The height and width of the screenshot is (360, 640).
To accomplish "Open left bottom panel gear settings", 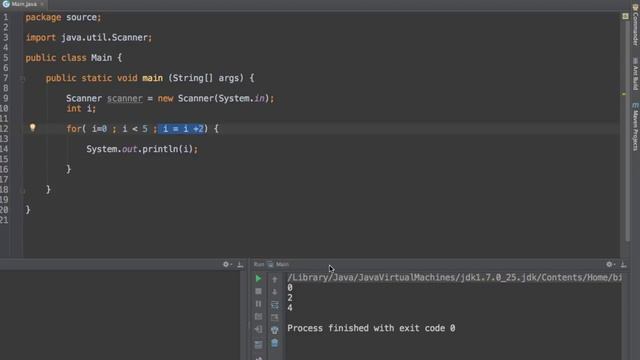I will click(226, 264).
